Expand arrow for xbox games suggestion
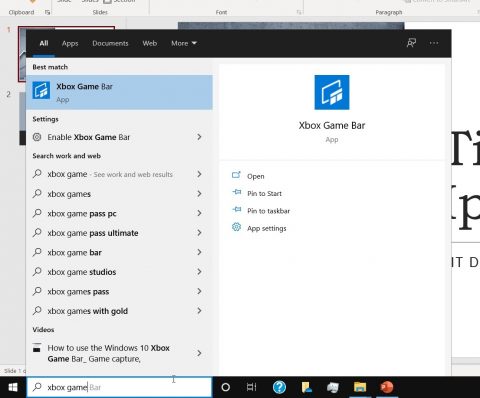The height and width of the screenshot is (398, 480). [x=199, y=194]
